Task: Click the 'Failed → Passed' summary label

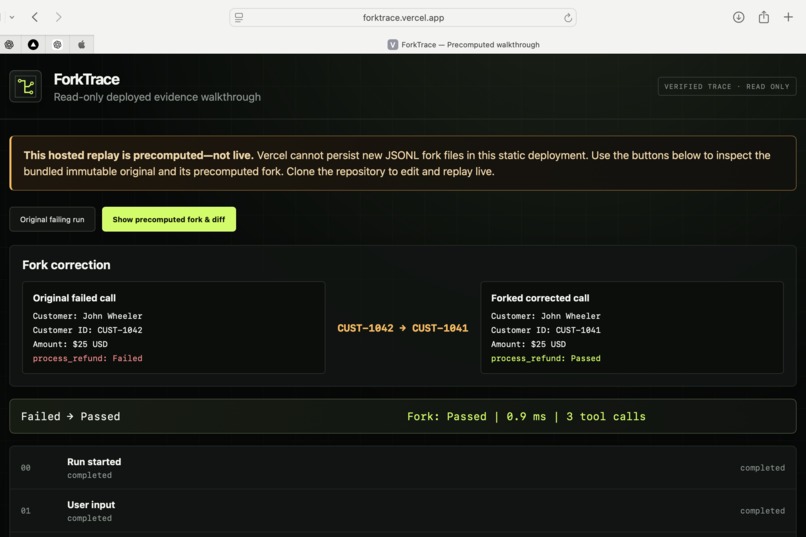Action: click(x=70, y=416)
